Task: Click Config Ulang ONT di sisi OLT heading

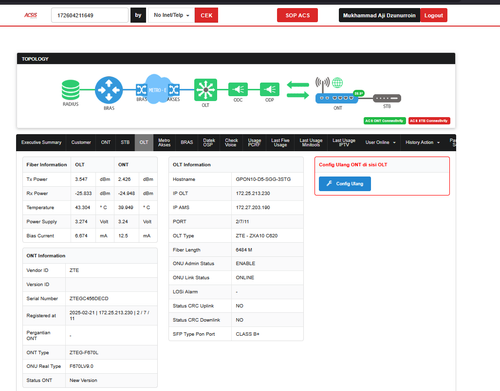Action: [353, 165]
